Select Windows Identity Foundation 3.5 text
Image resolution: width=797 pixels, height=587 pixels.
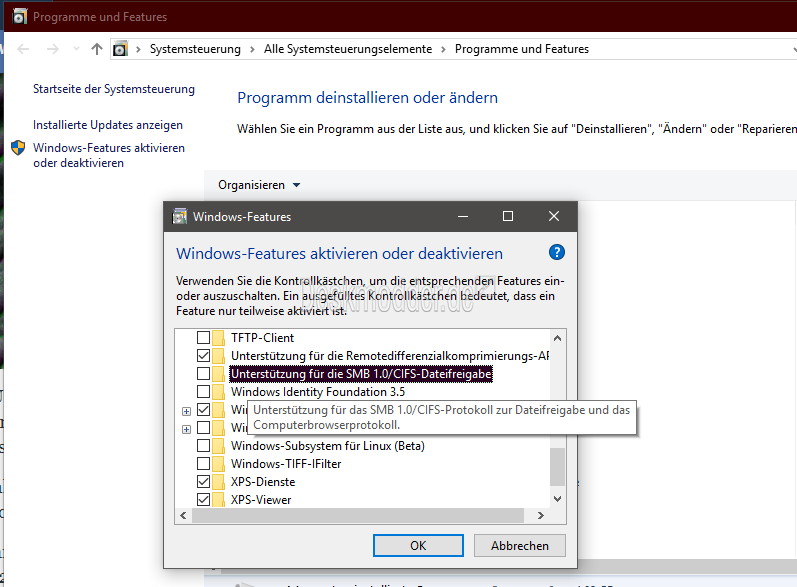coord(318,392)
